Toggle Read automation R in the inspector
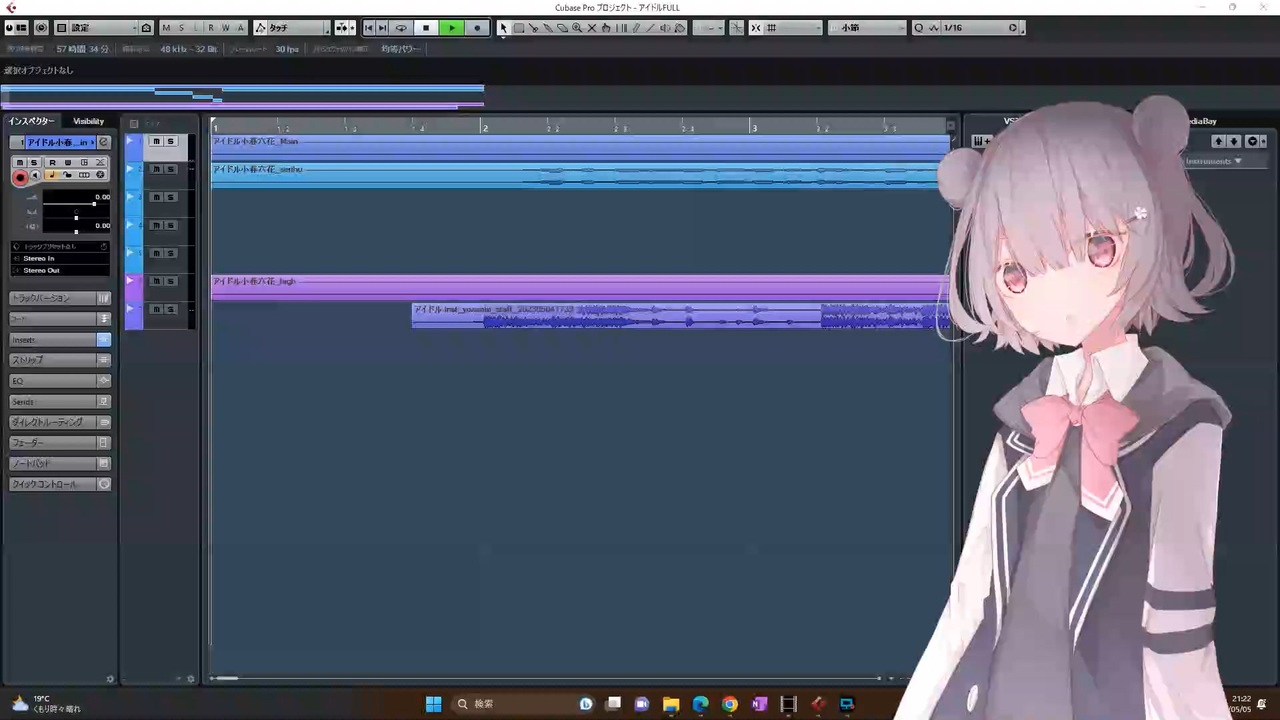Image resolution: width=1280 pixels, height=720 pixels. [x=52, y=162]
